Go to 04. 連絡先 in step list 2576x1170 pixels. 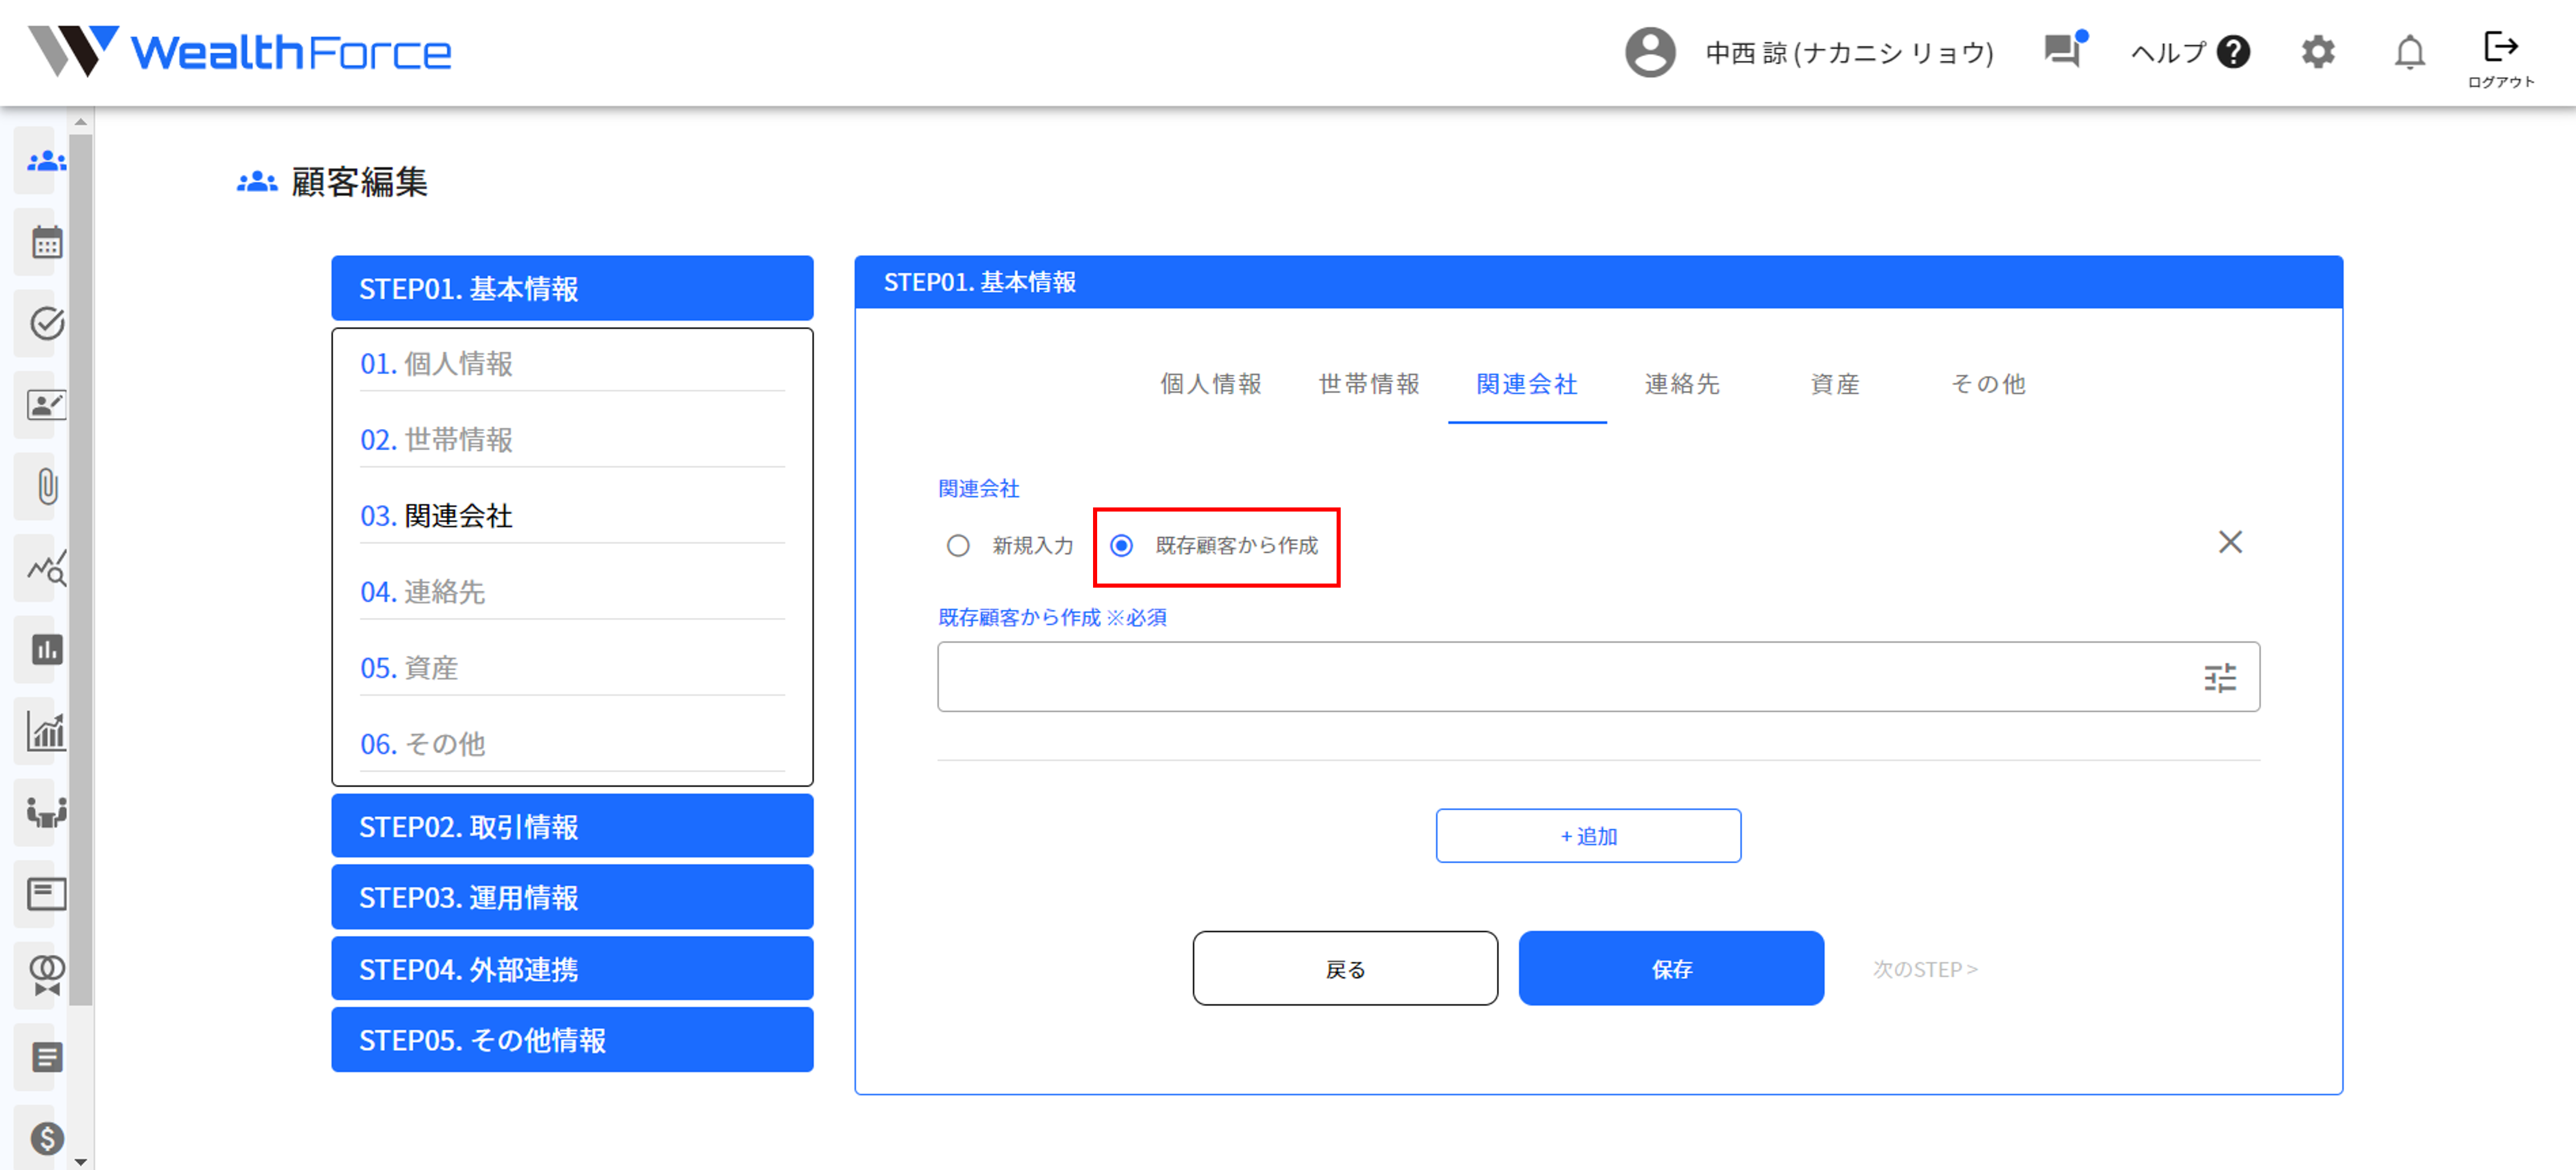tap(572, 591)
